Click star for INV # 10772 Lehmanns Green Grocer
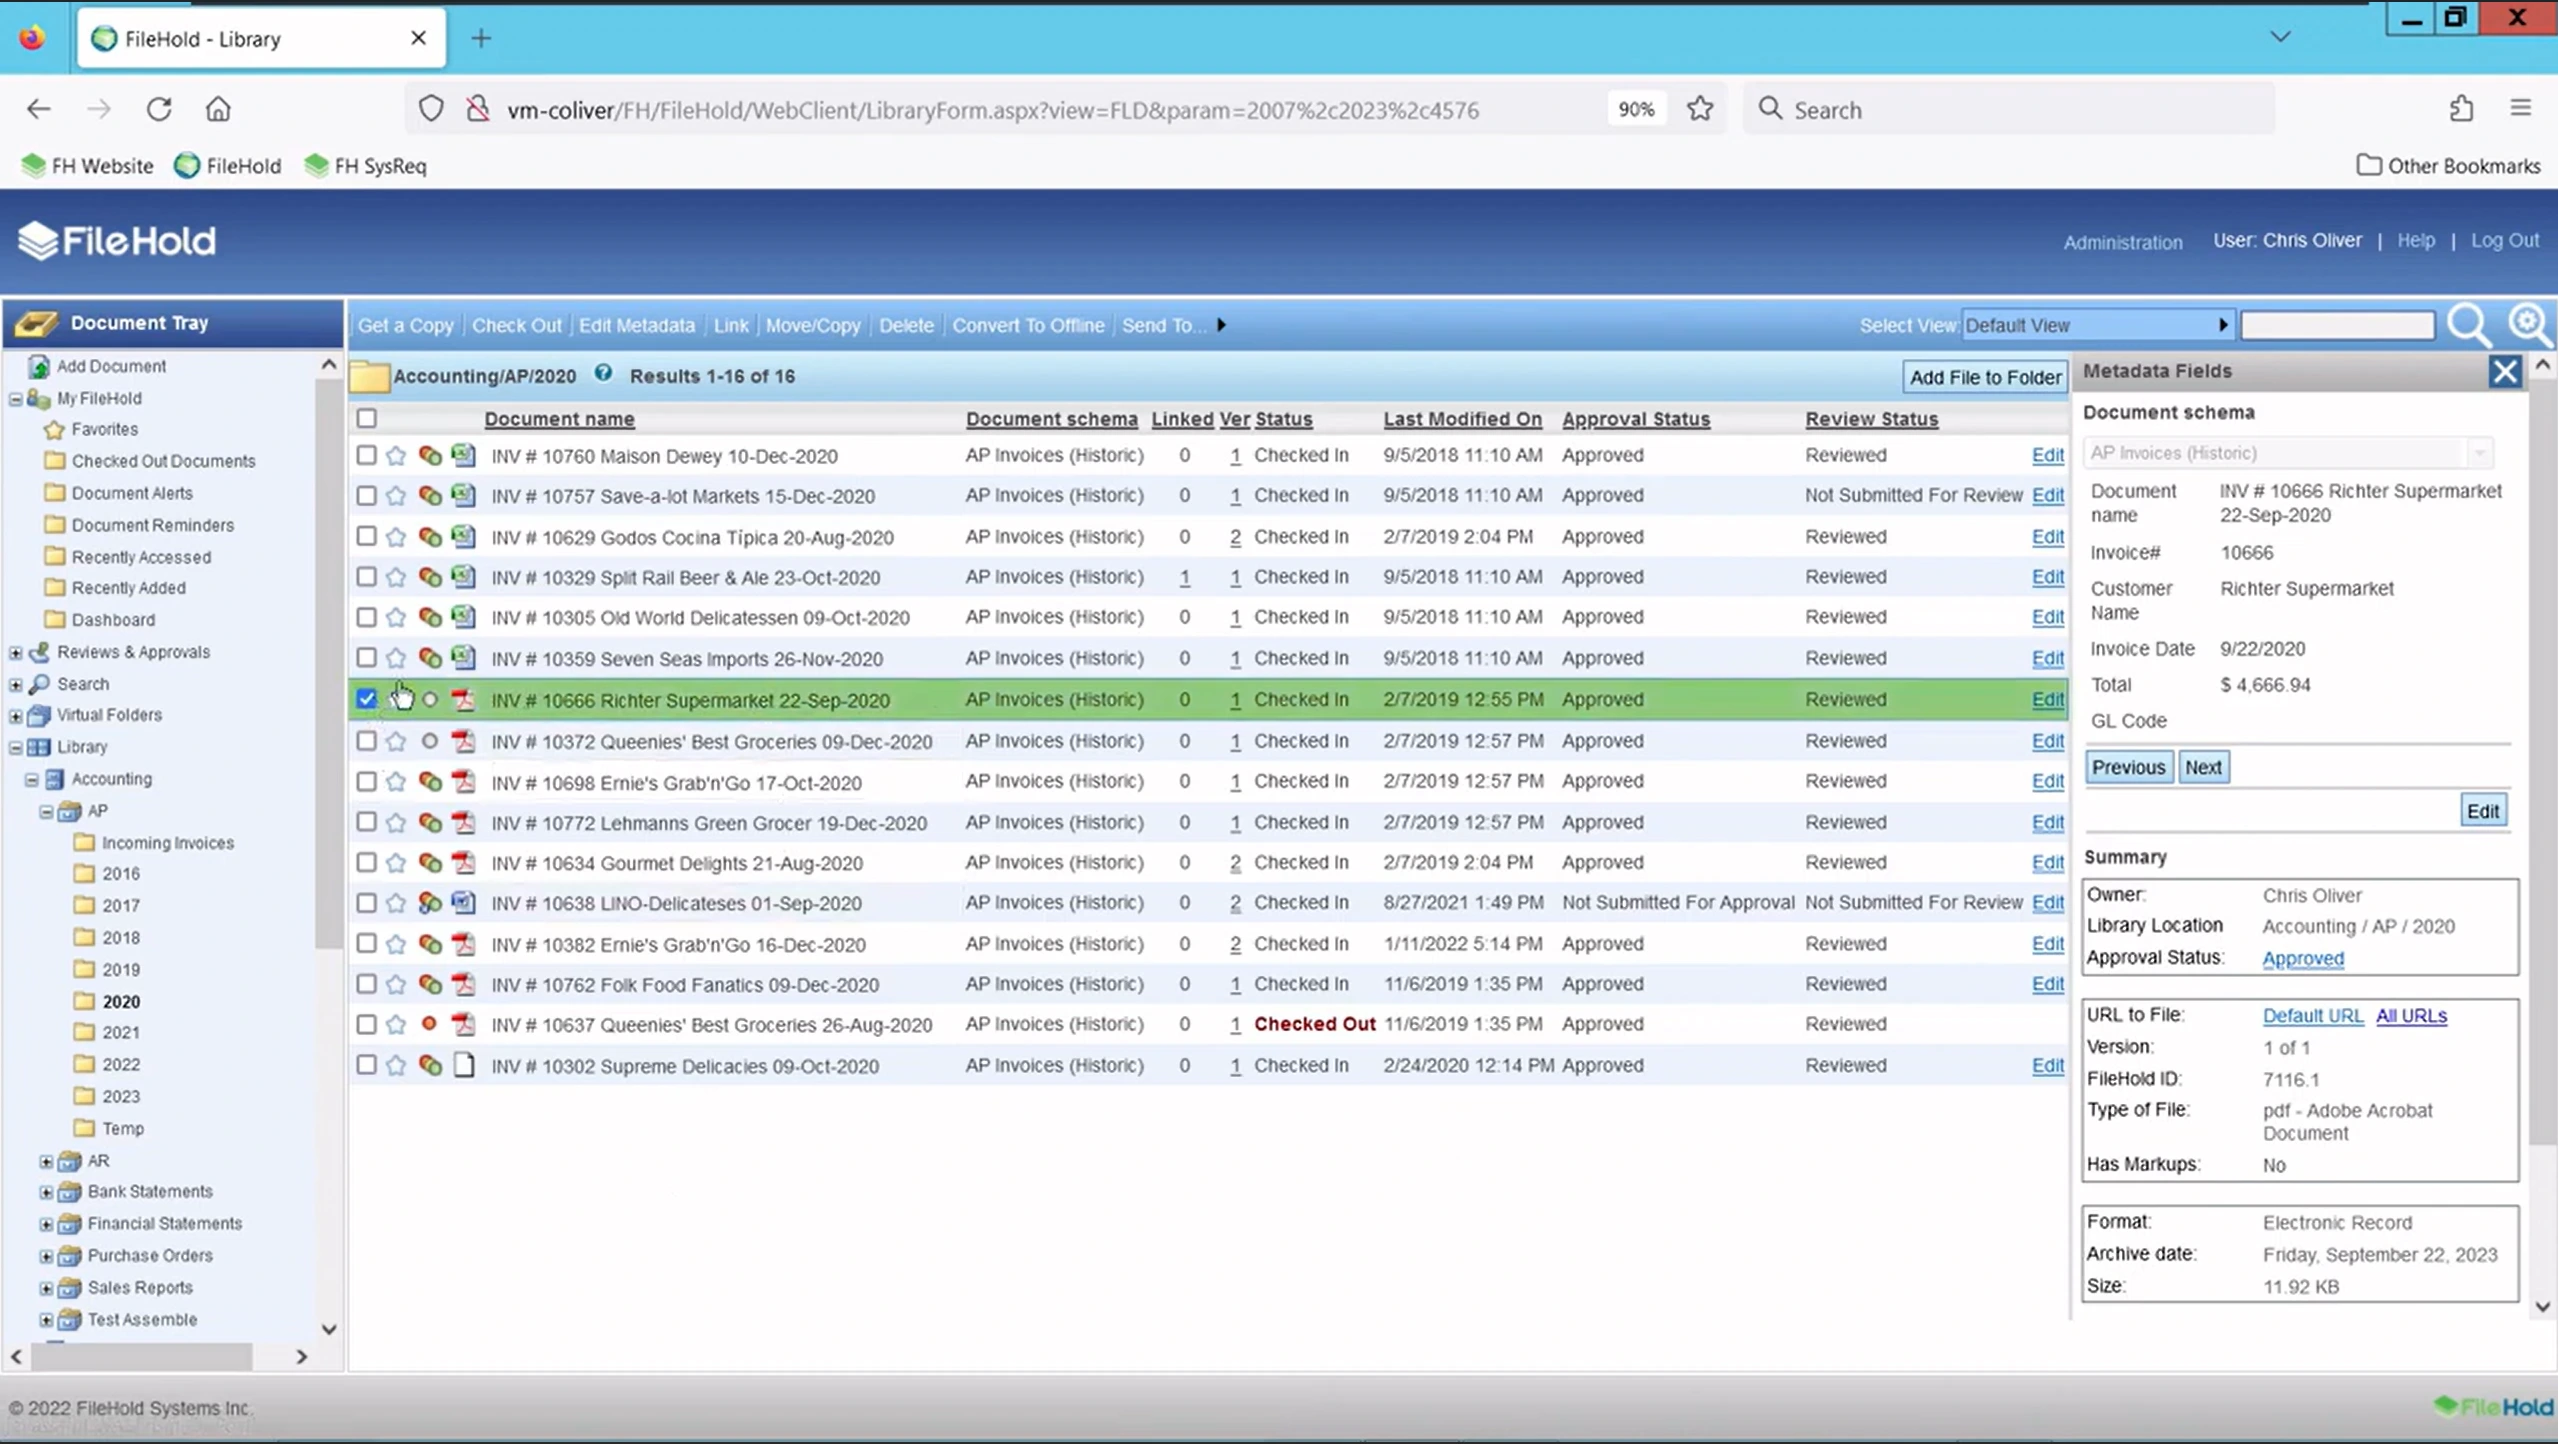Image resolution: width=2558 pixels, height=1444 pixels. pyautogui.click(x=396, y=823)
